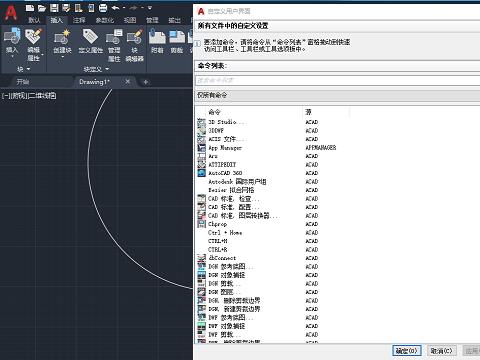Click the 定义属性 tag icon
The width and height of the screenshot is (480, 360).
(90, 36)
